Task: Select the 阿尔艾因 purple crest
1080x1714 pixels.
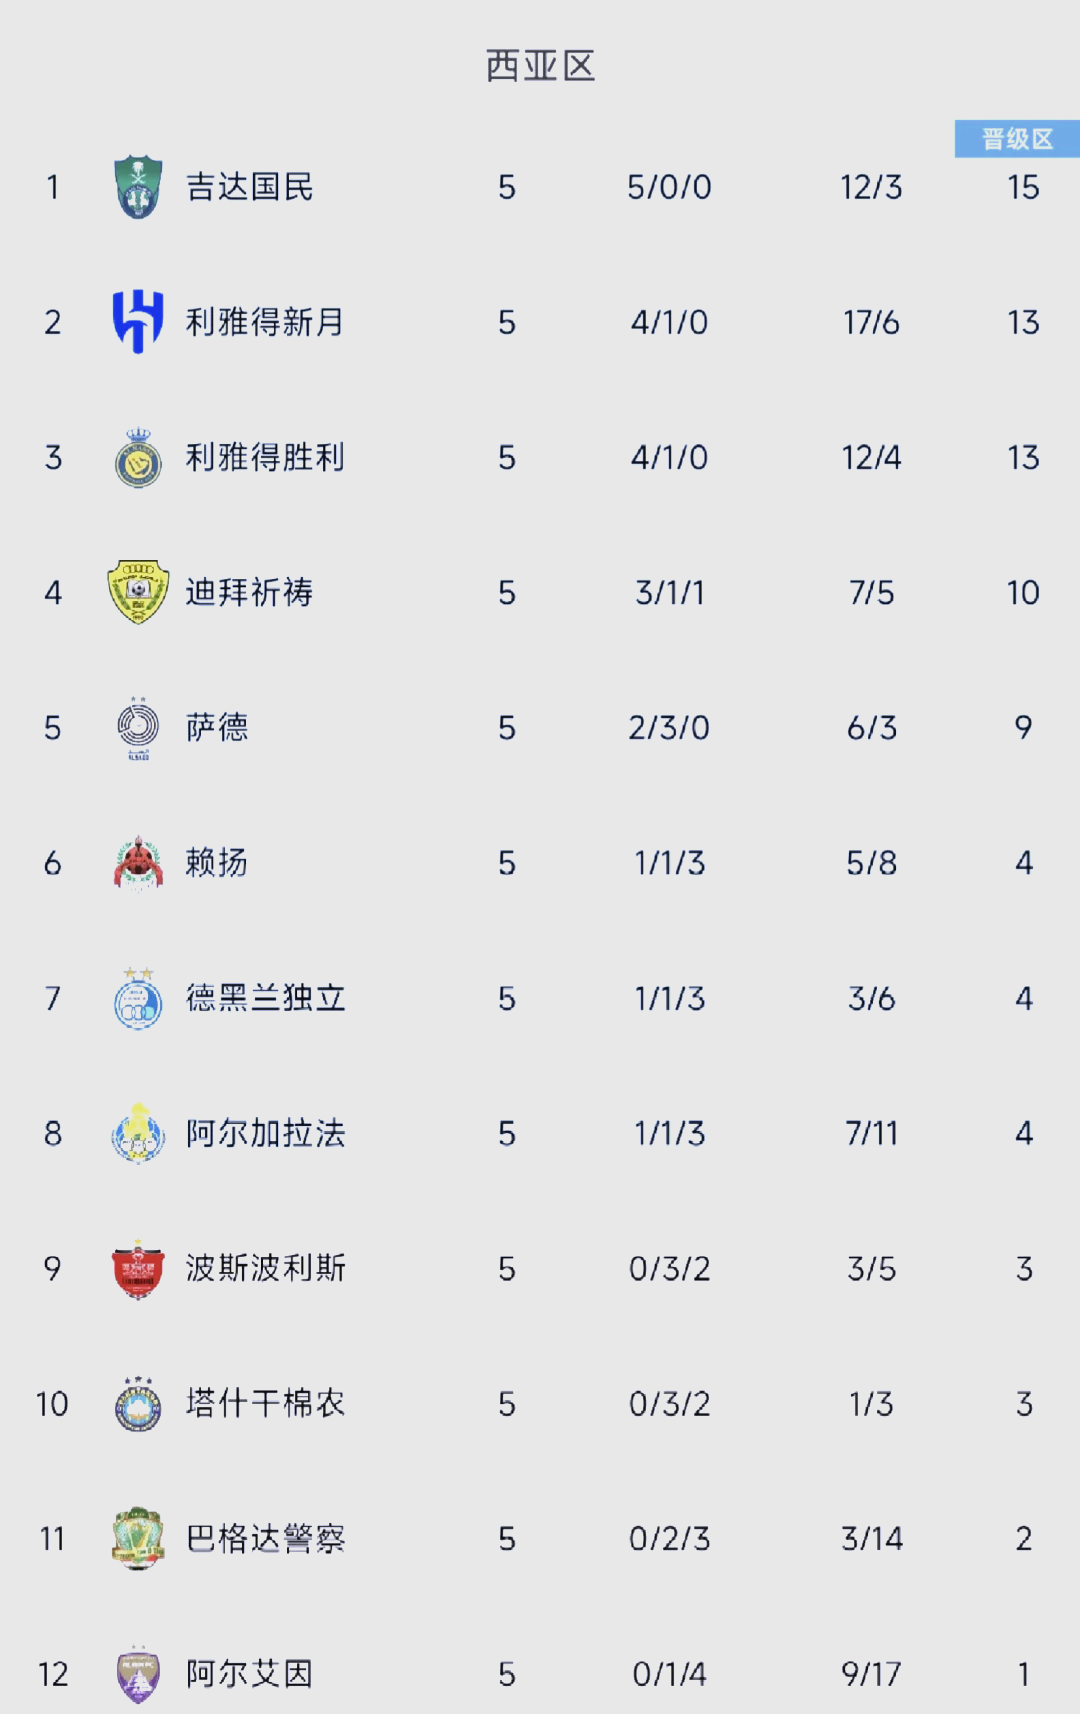Action: point(138,1674)
